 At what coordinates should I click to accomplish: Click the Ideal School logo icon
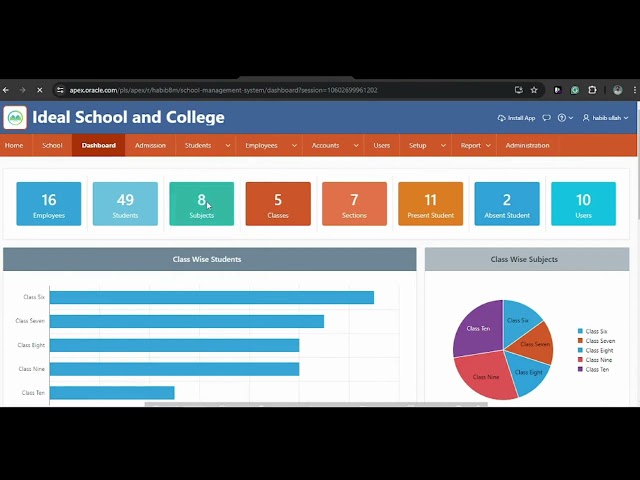pyautogui.click(x=15, y=118)
